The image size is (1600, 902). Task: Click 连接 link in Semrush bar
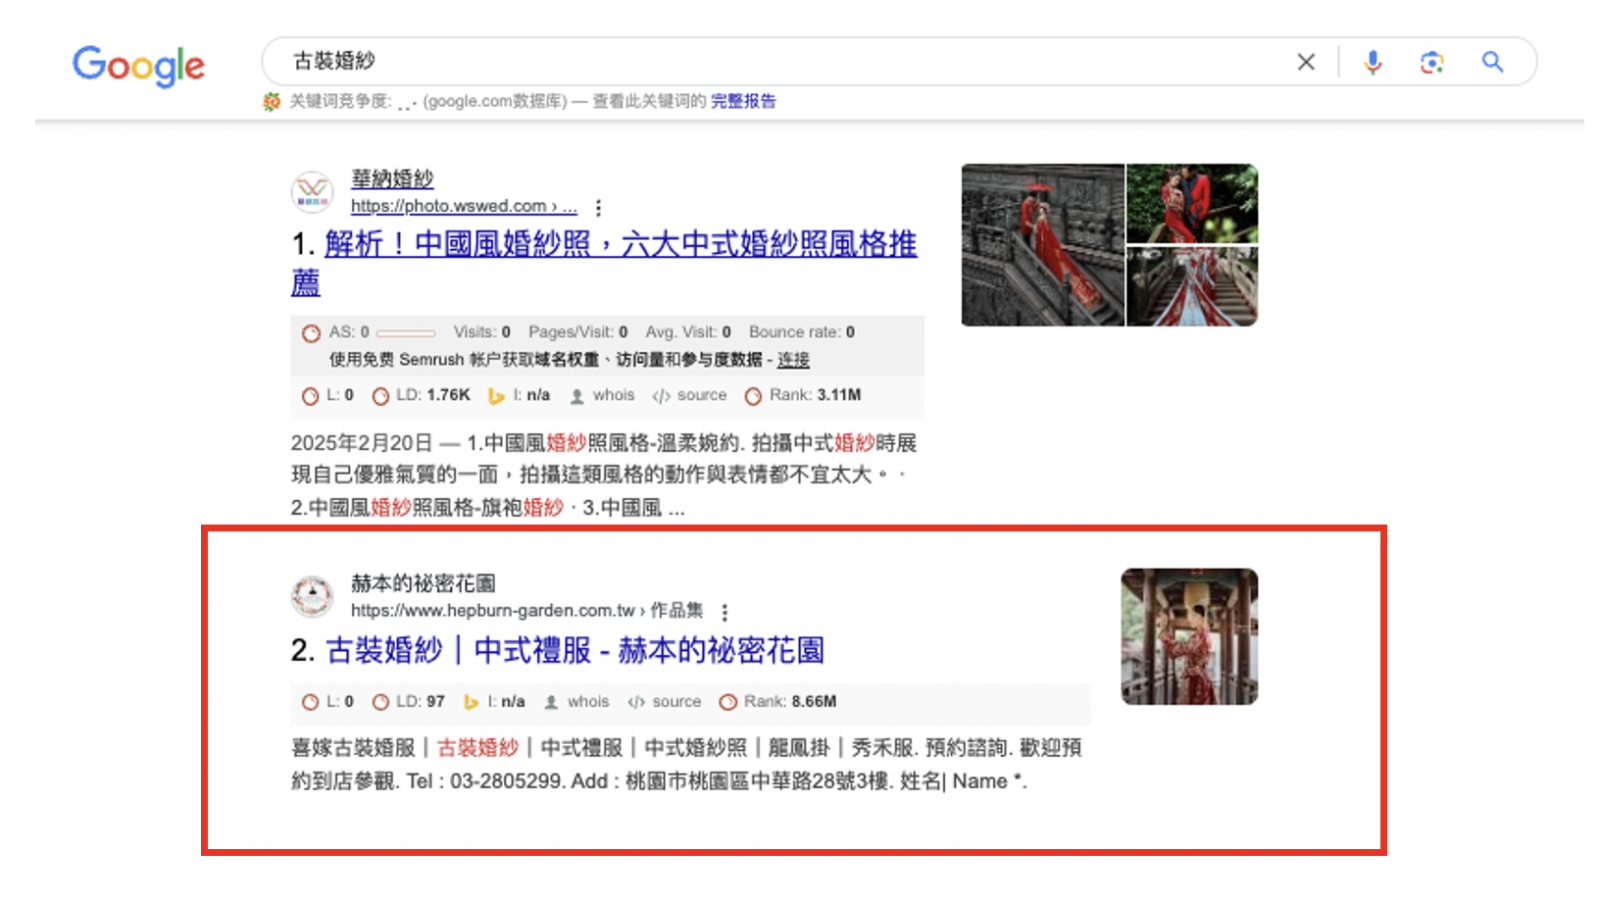(793, 360)
